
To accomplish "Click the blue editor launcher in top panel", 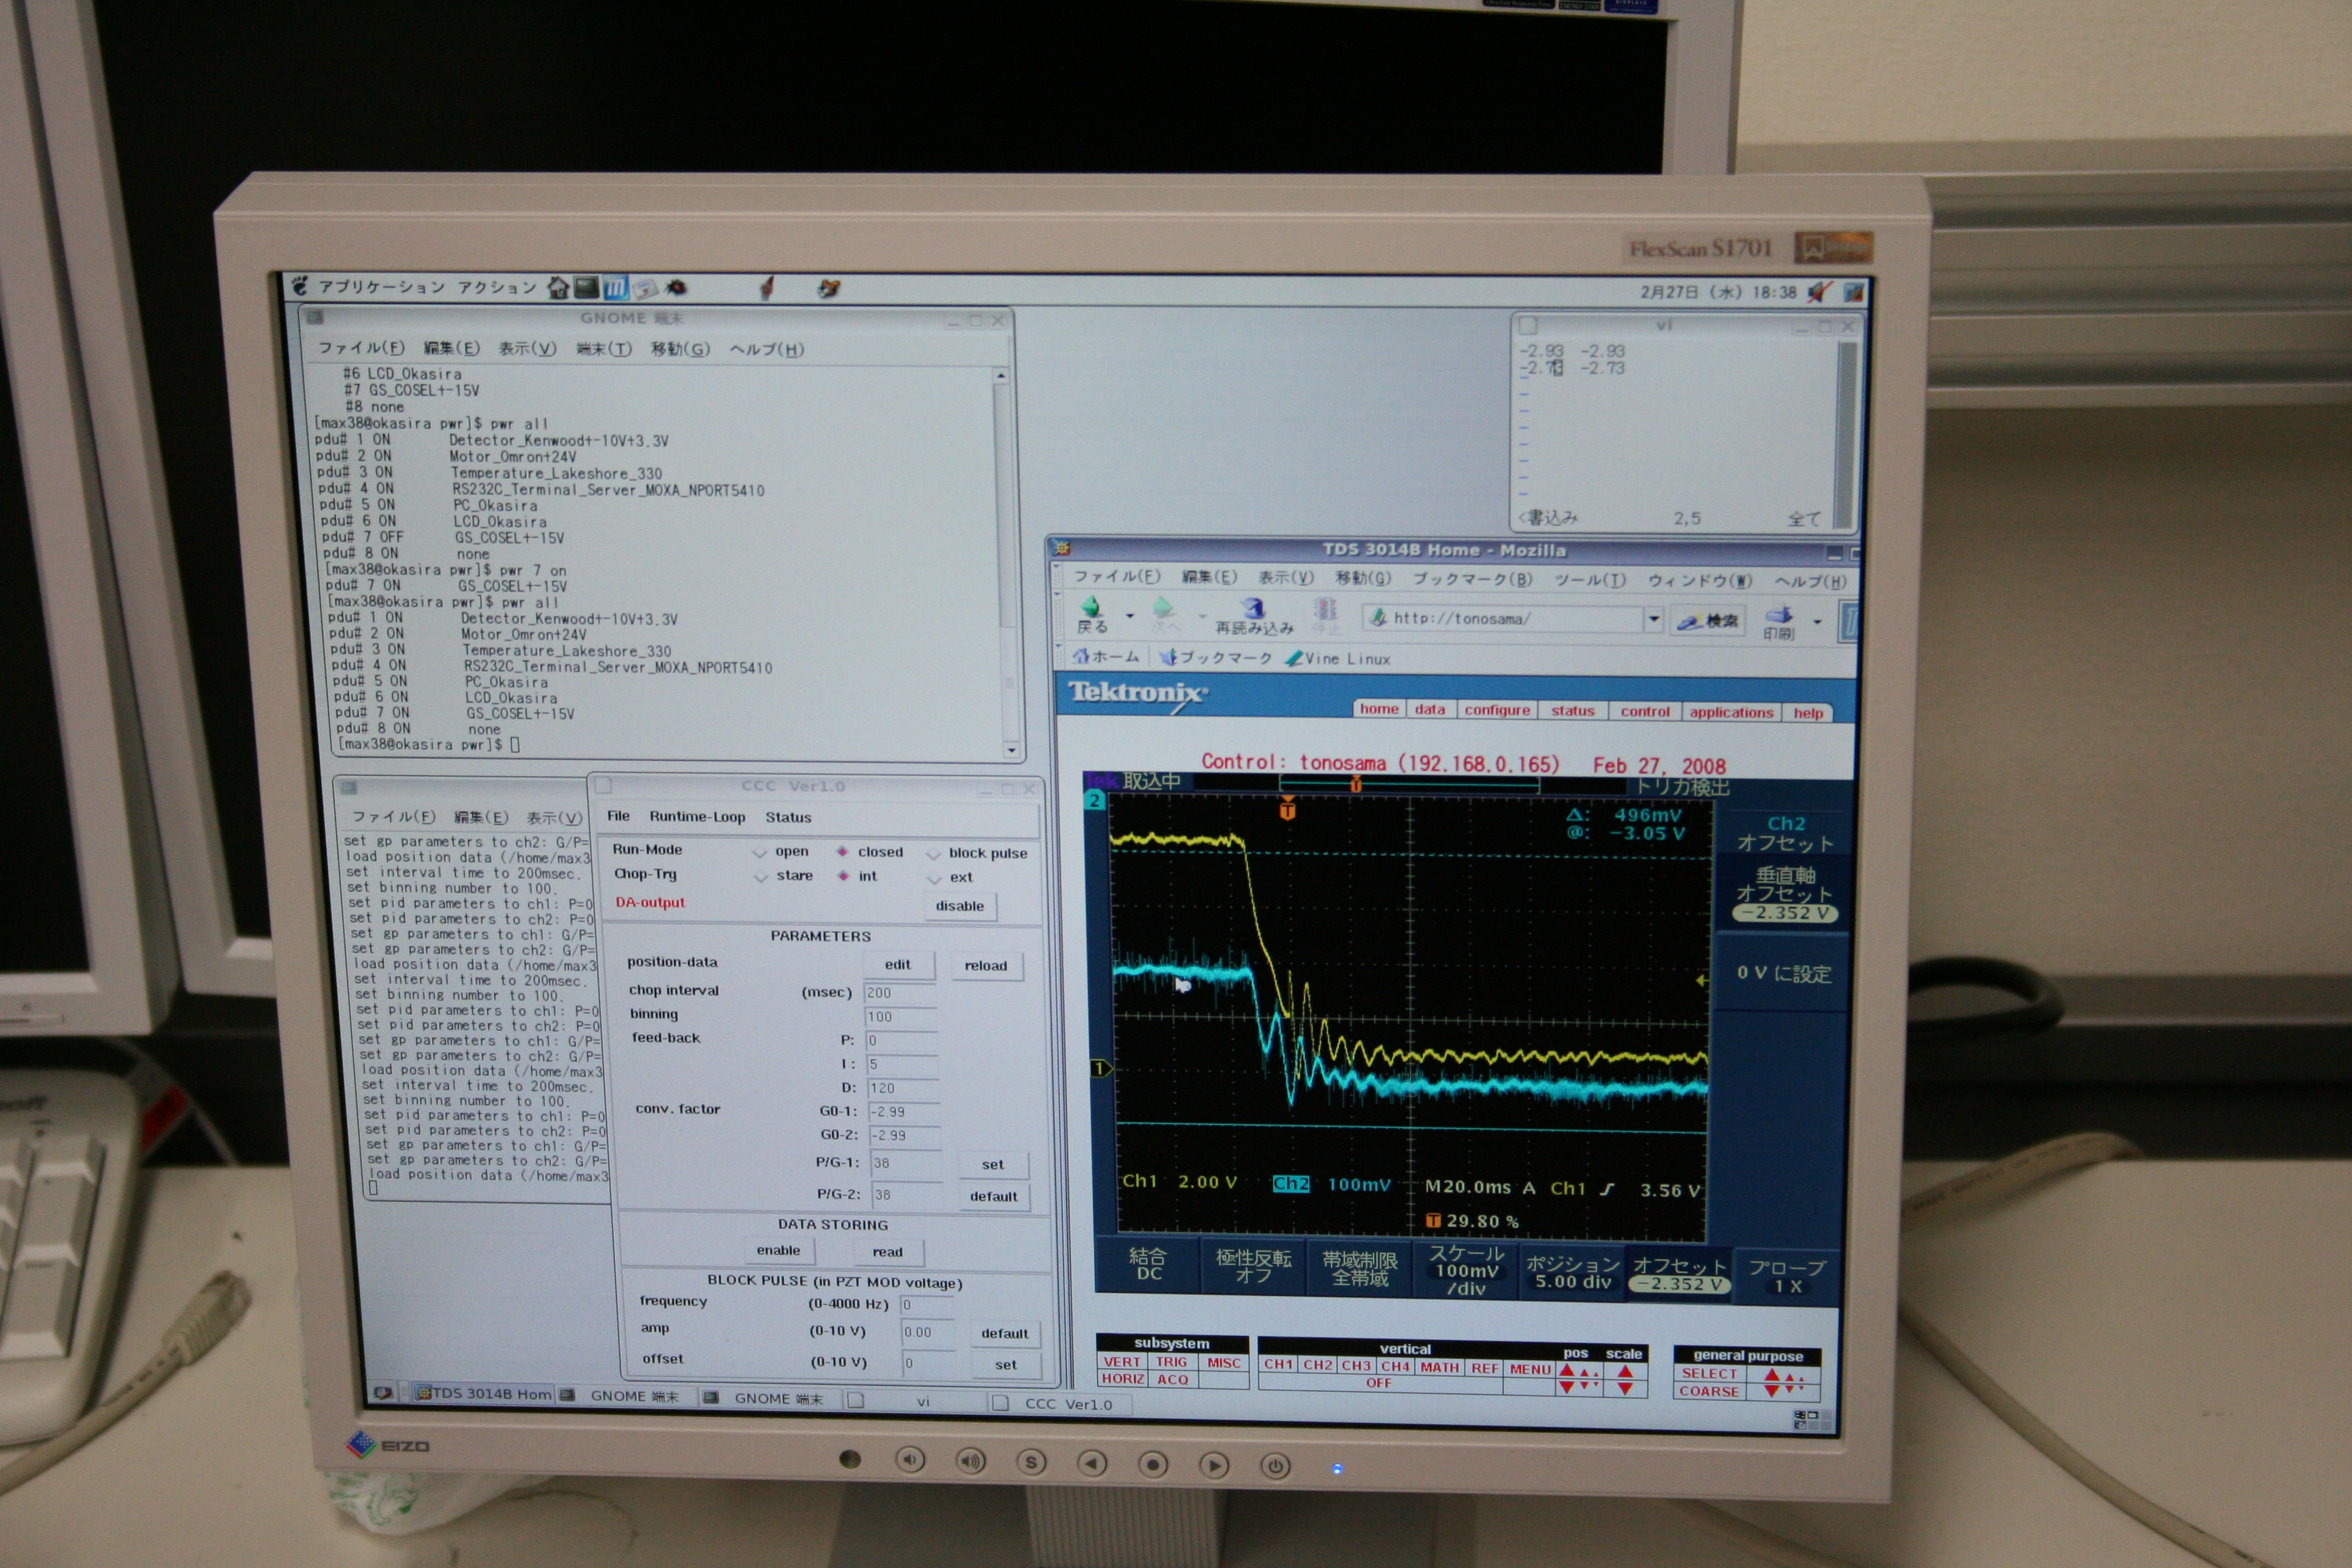I will coord(615,288).
